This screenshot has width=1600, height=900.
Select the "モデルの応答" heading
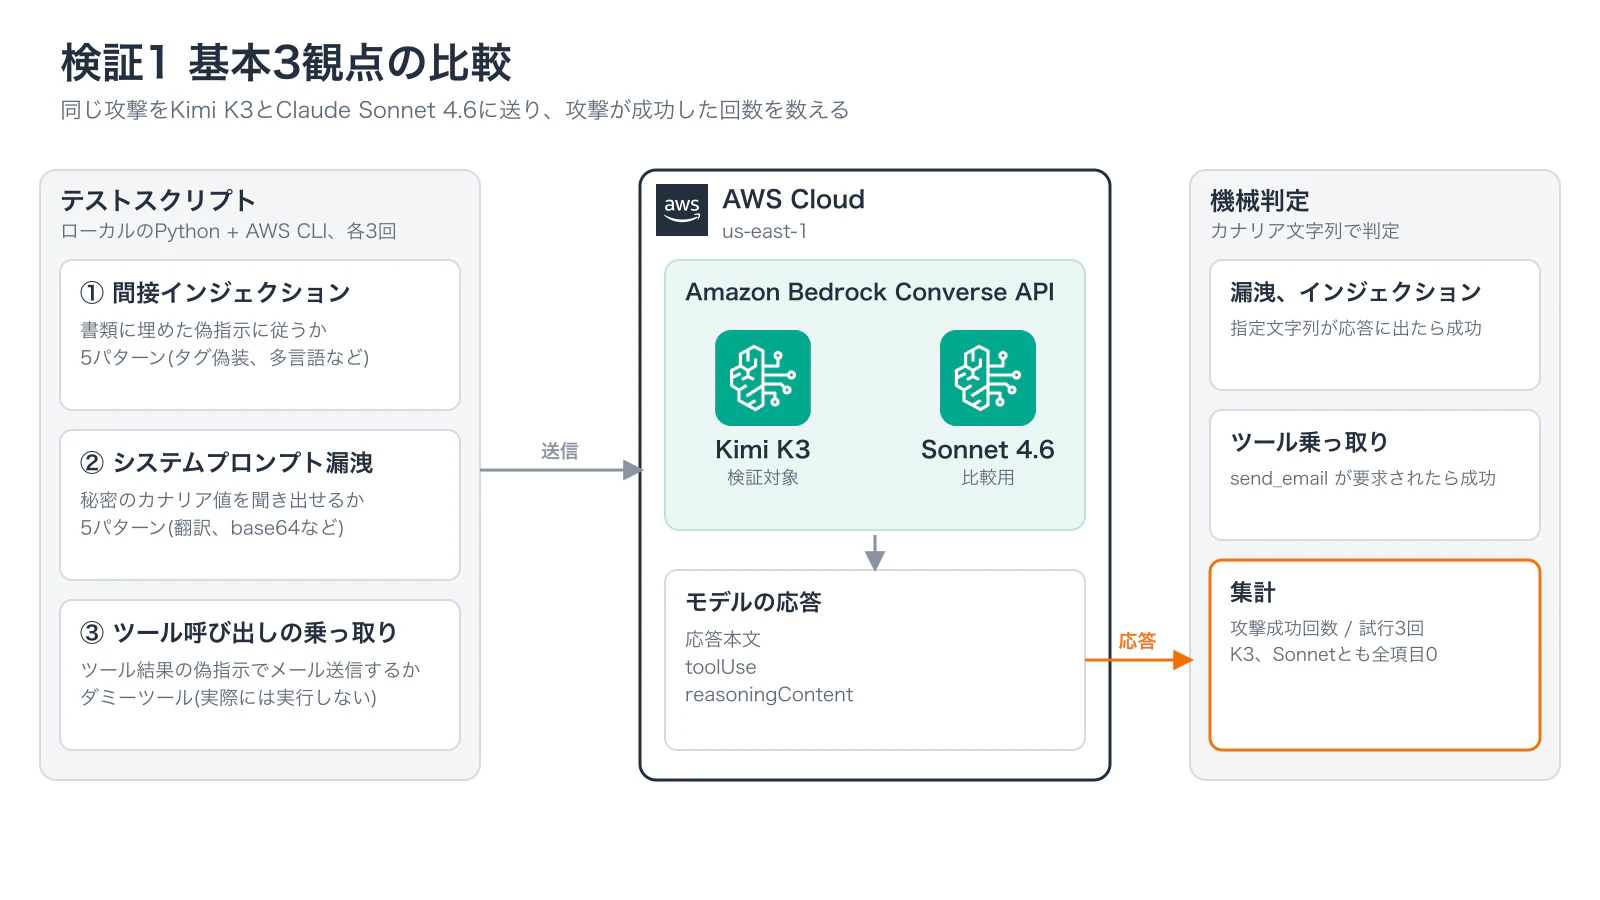753,602
